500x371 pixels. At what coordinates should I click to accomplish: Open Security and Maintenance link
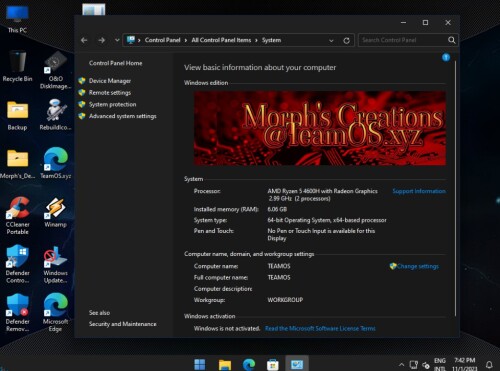[122, 324]
